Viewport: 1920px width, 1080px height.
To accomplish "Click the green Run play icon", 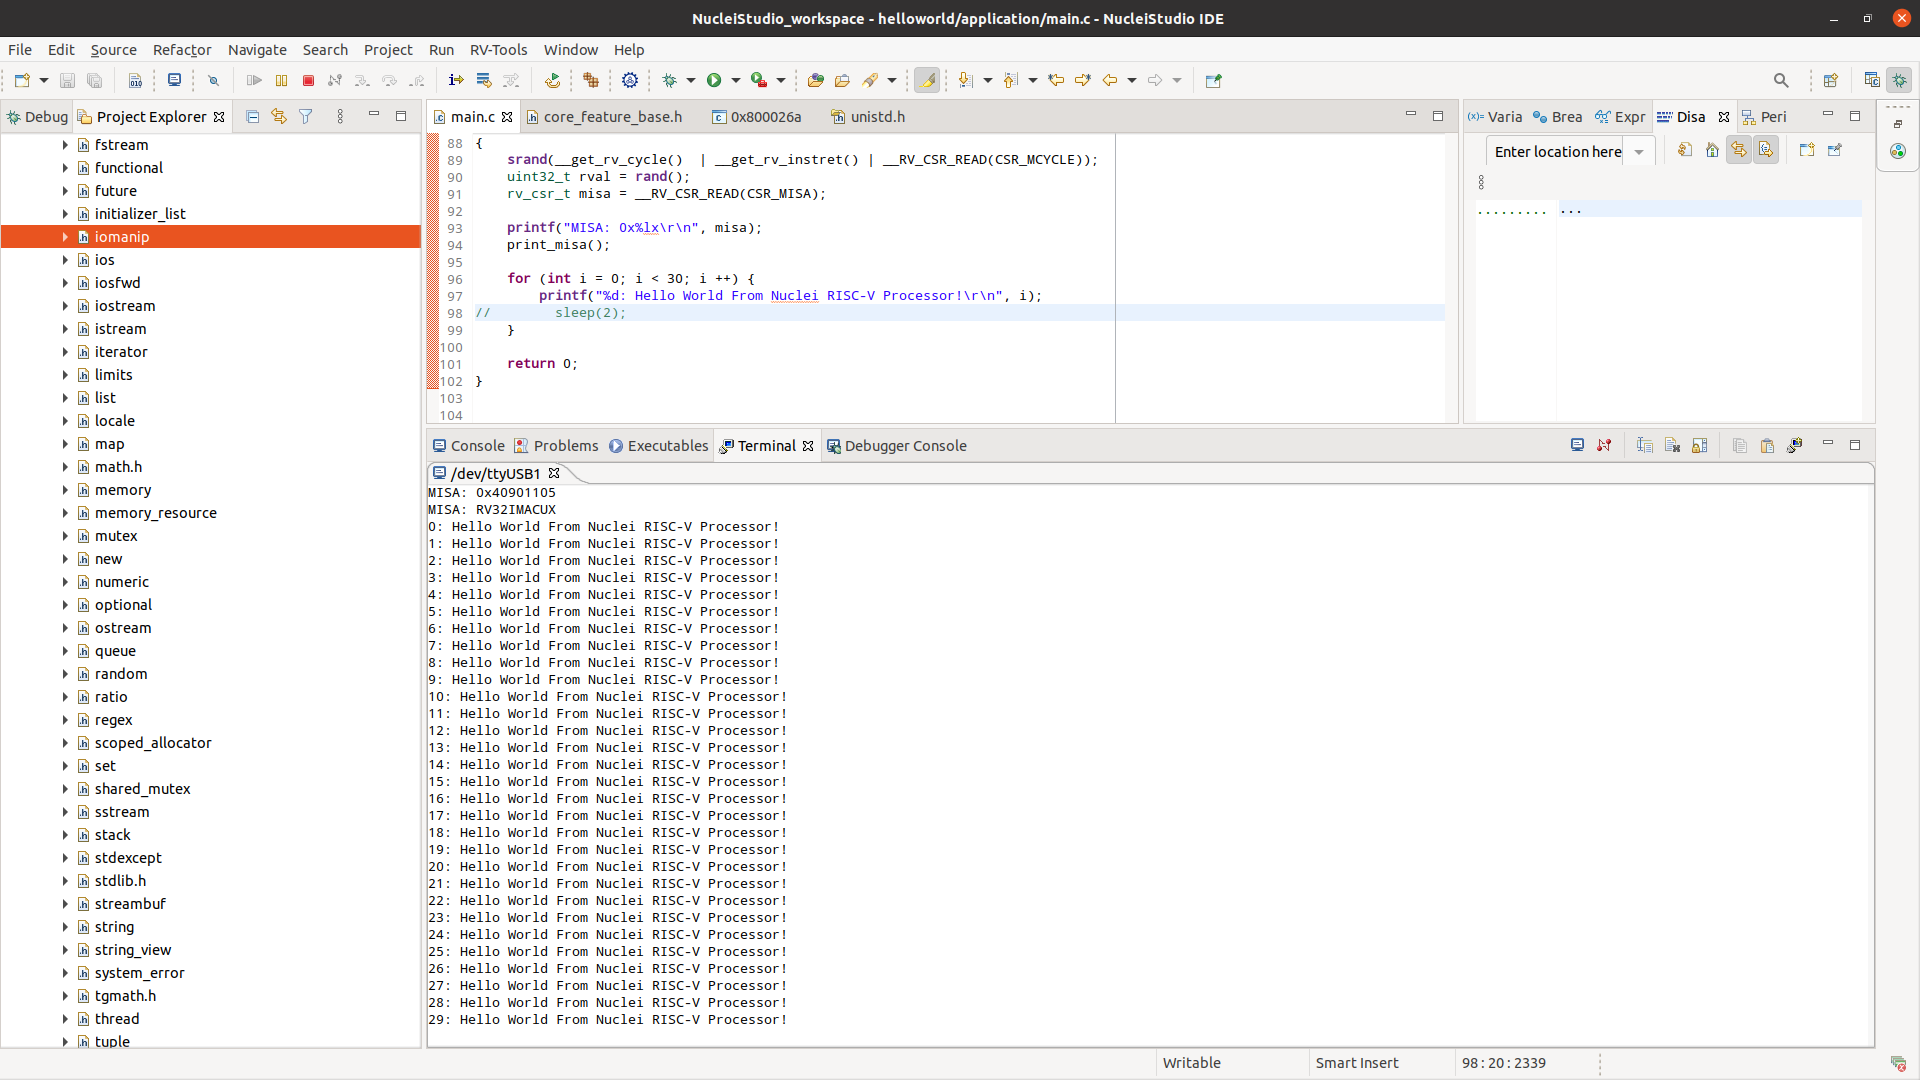I will click(714, 80).
